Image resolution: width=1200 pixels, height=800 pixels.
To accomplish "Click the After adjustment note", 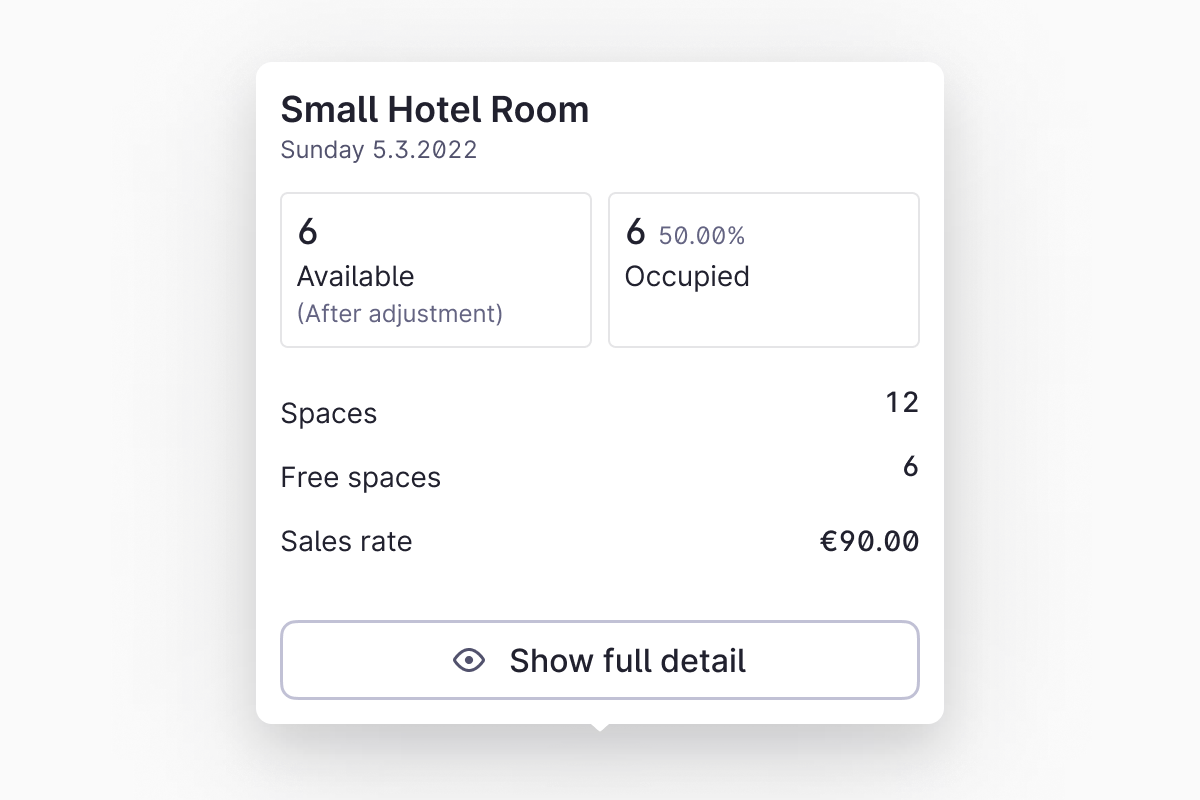I will [399, 314].
